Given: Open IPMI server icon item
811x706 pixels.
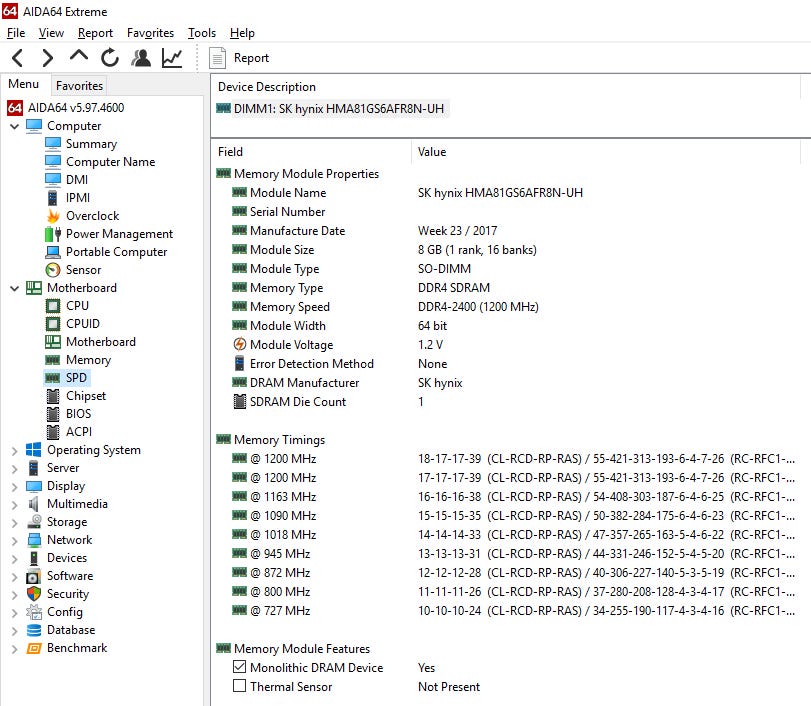Looking at the screenshot, I should click(52, 198).
